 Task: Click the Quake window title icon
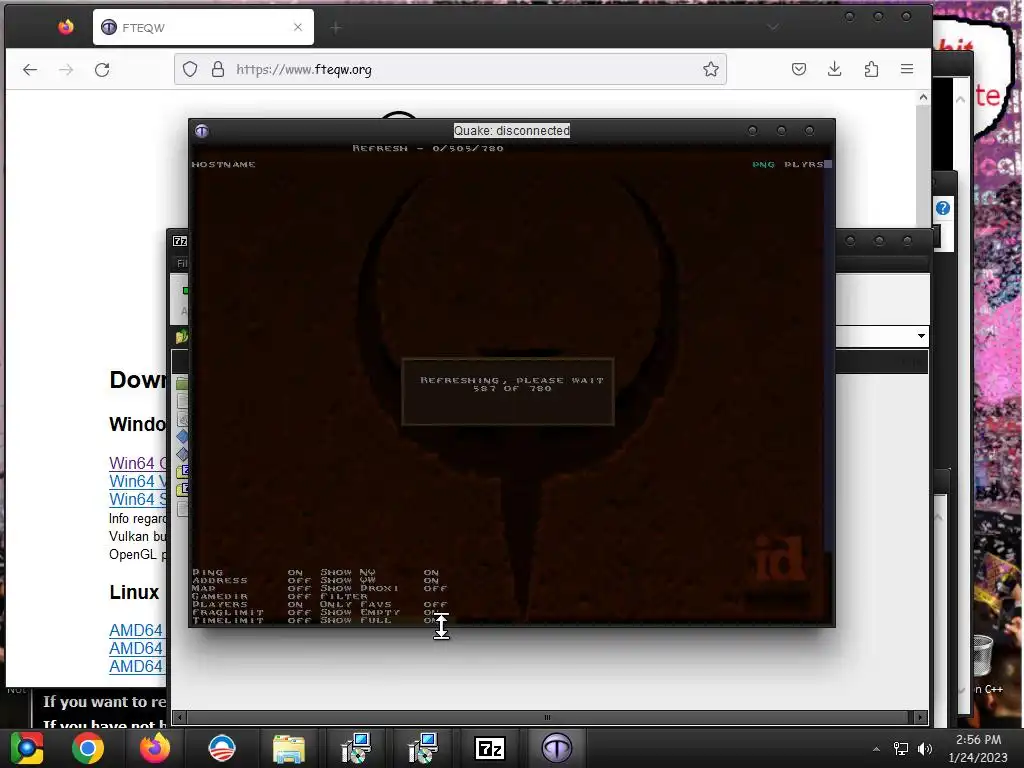(x=202, y=131)
